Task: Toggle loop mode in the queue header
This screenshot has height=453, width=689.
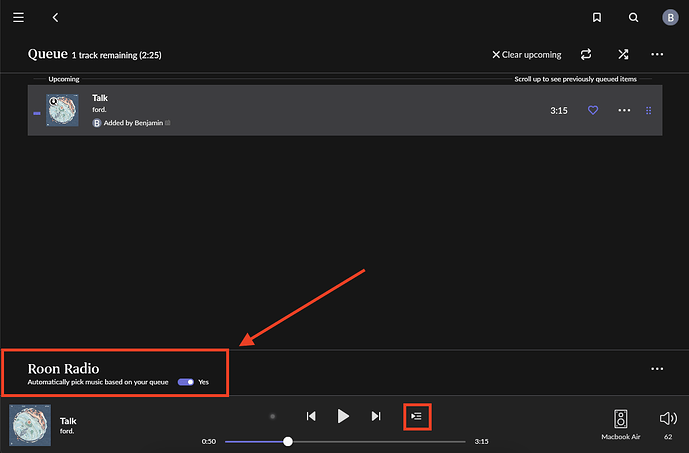Action: point(586,54)
